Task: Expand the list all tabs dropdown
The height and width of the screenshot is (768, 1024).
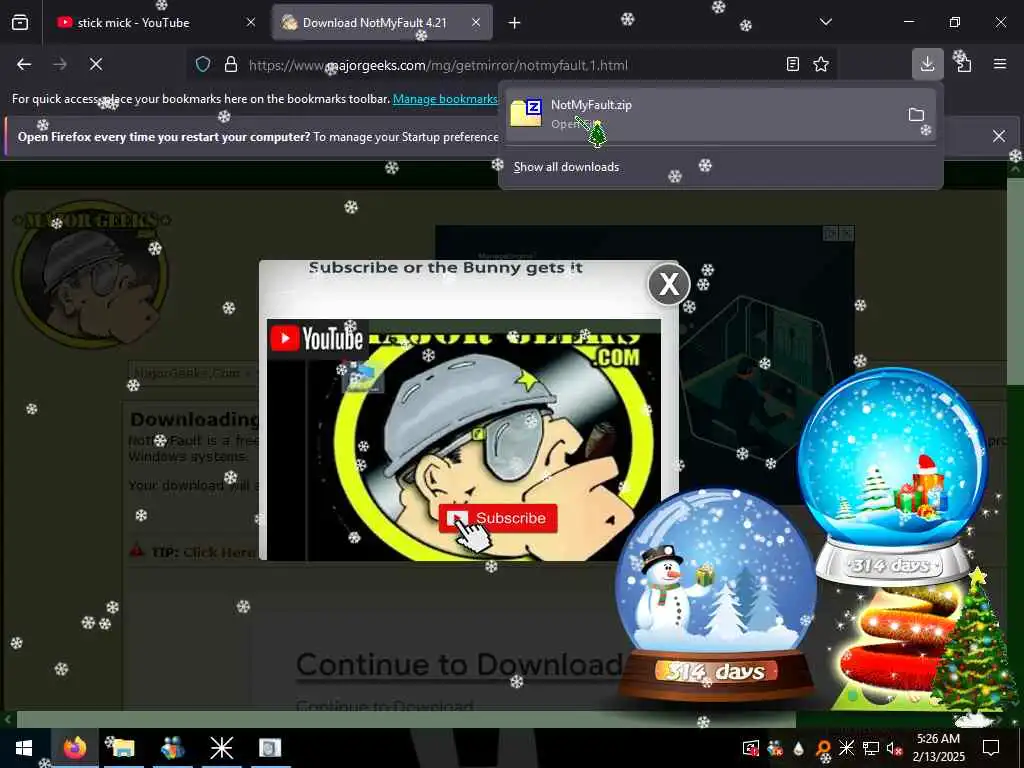Action: click(825, 22)
